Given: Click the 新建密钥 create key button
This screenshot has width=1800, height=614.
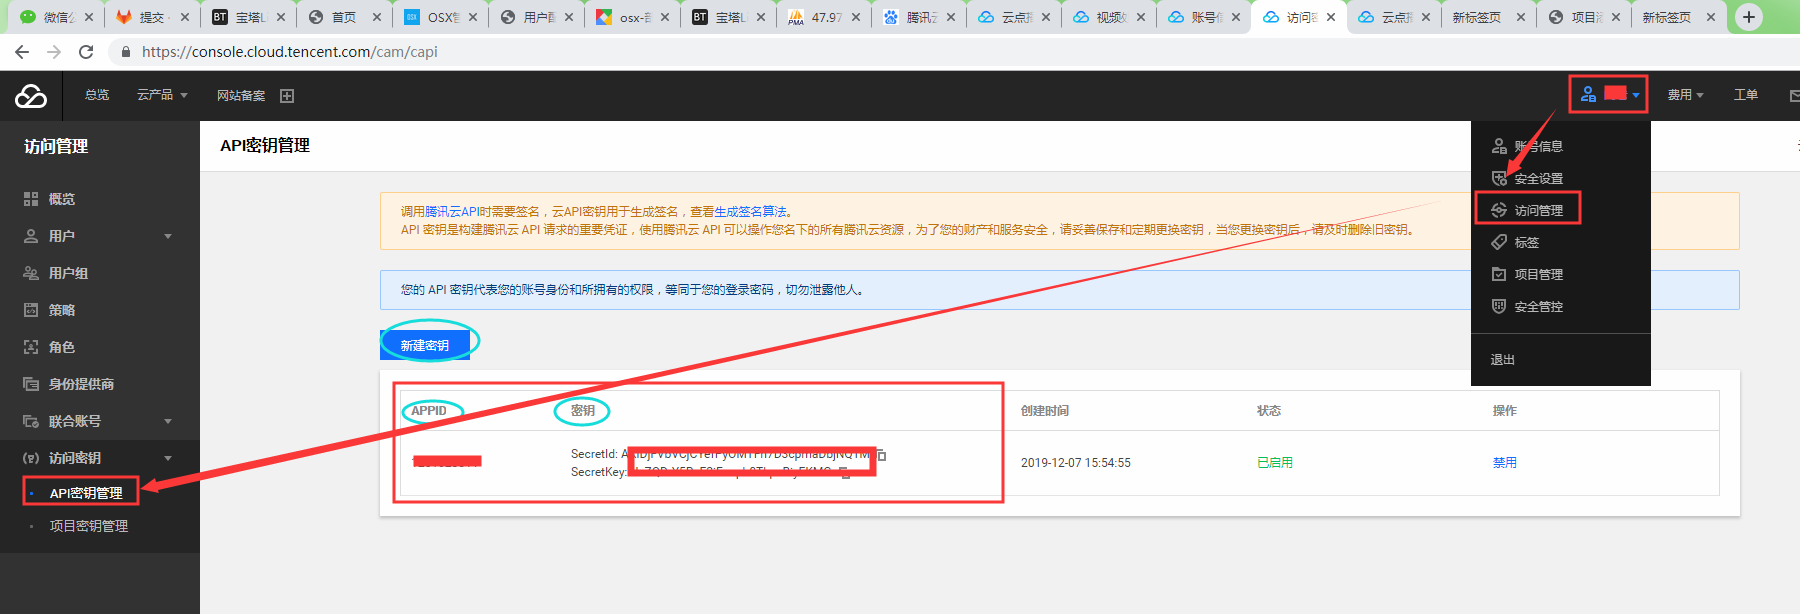Looking at the screenshot, I should (x=425, y=345).
